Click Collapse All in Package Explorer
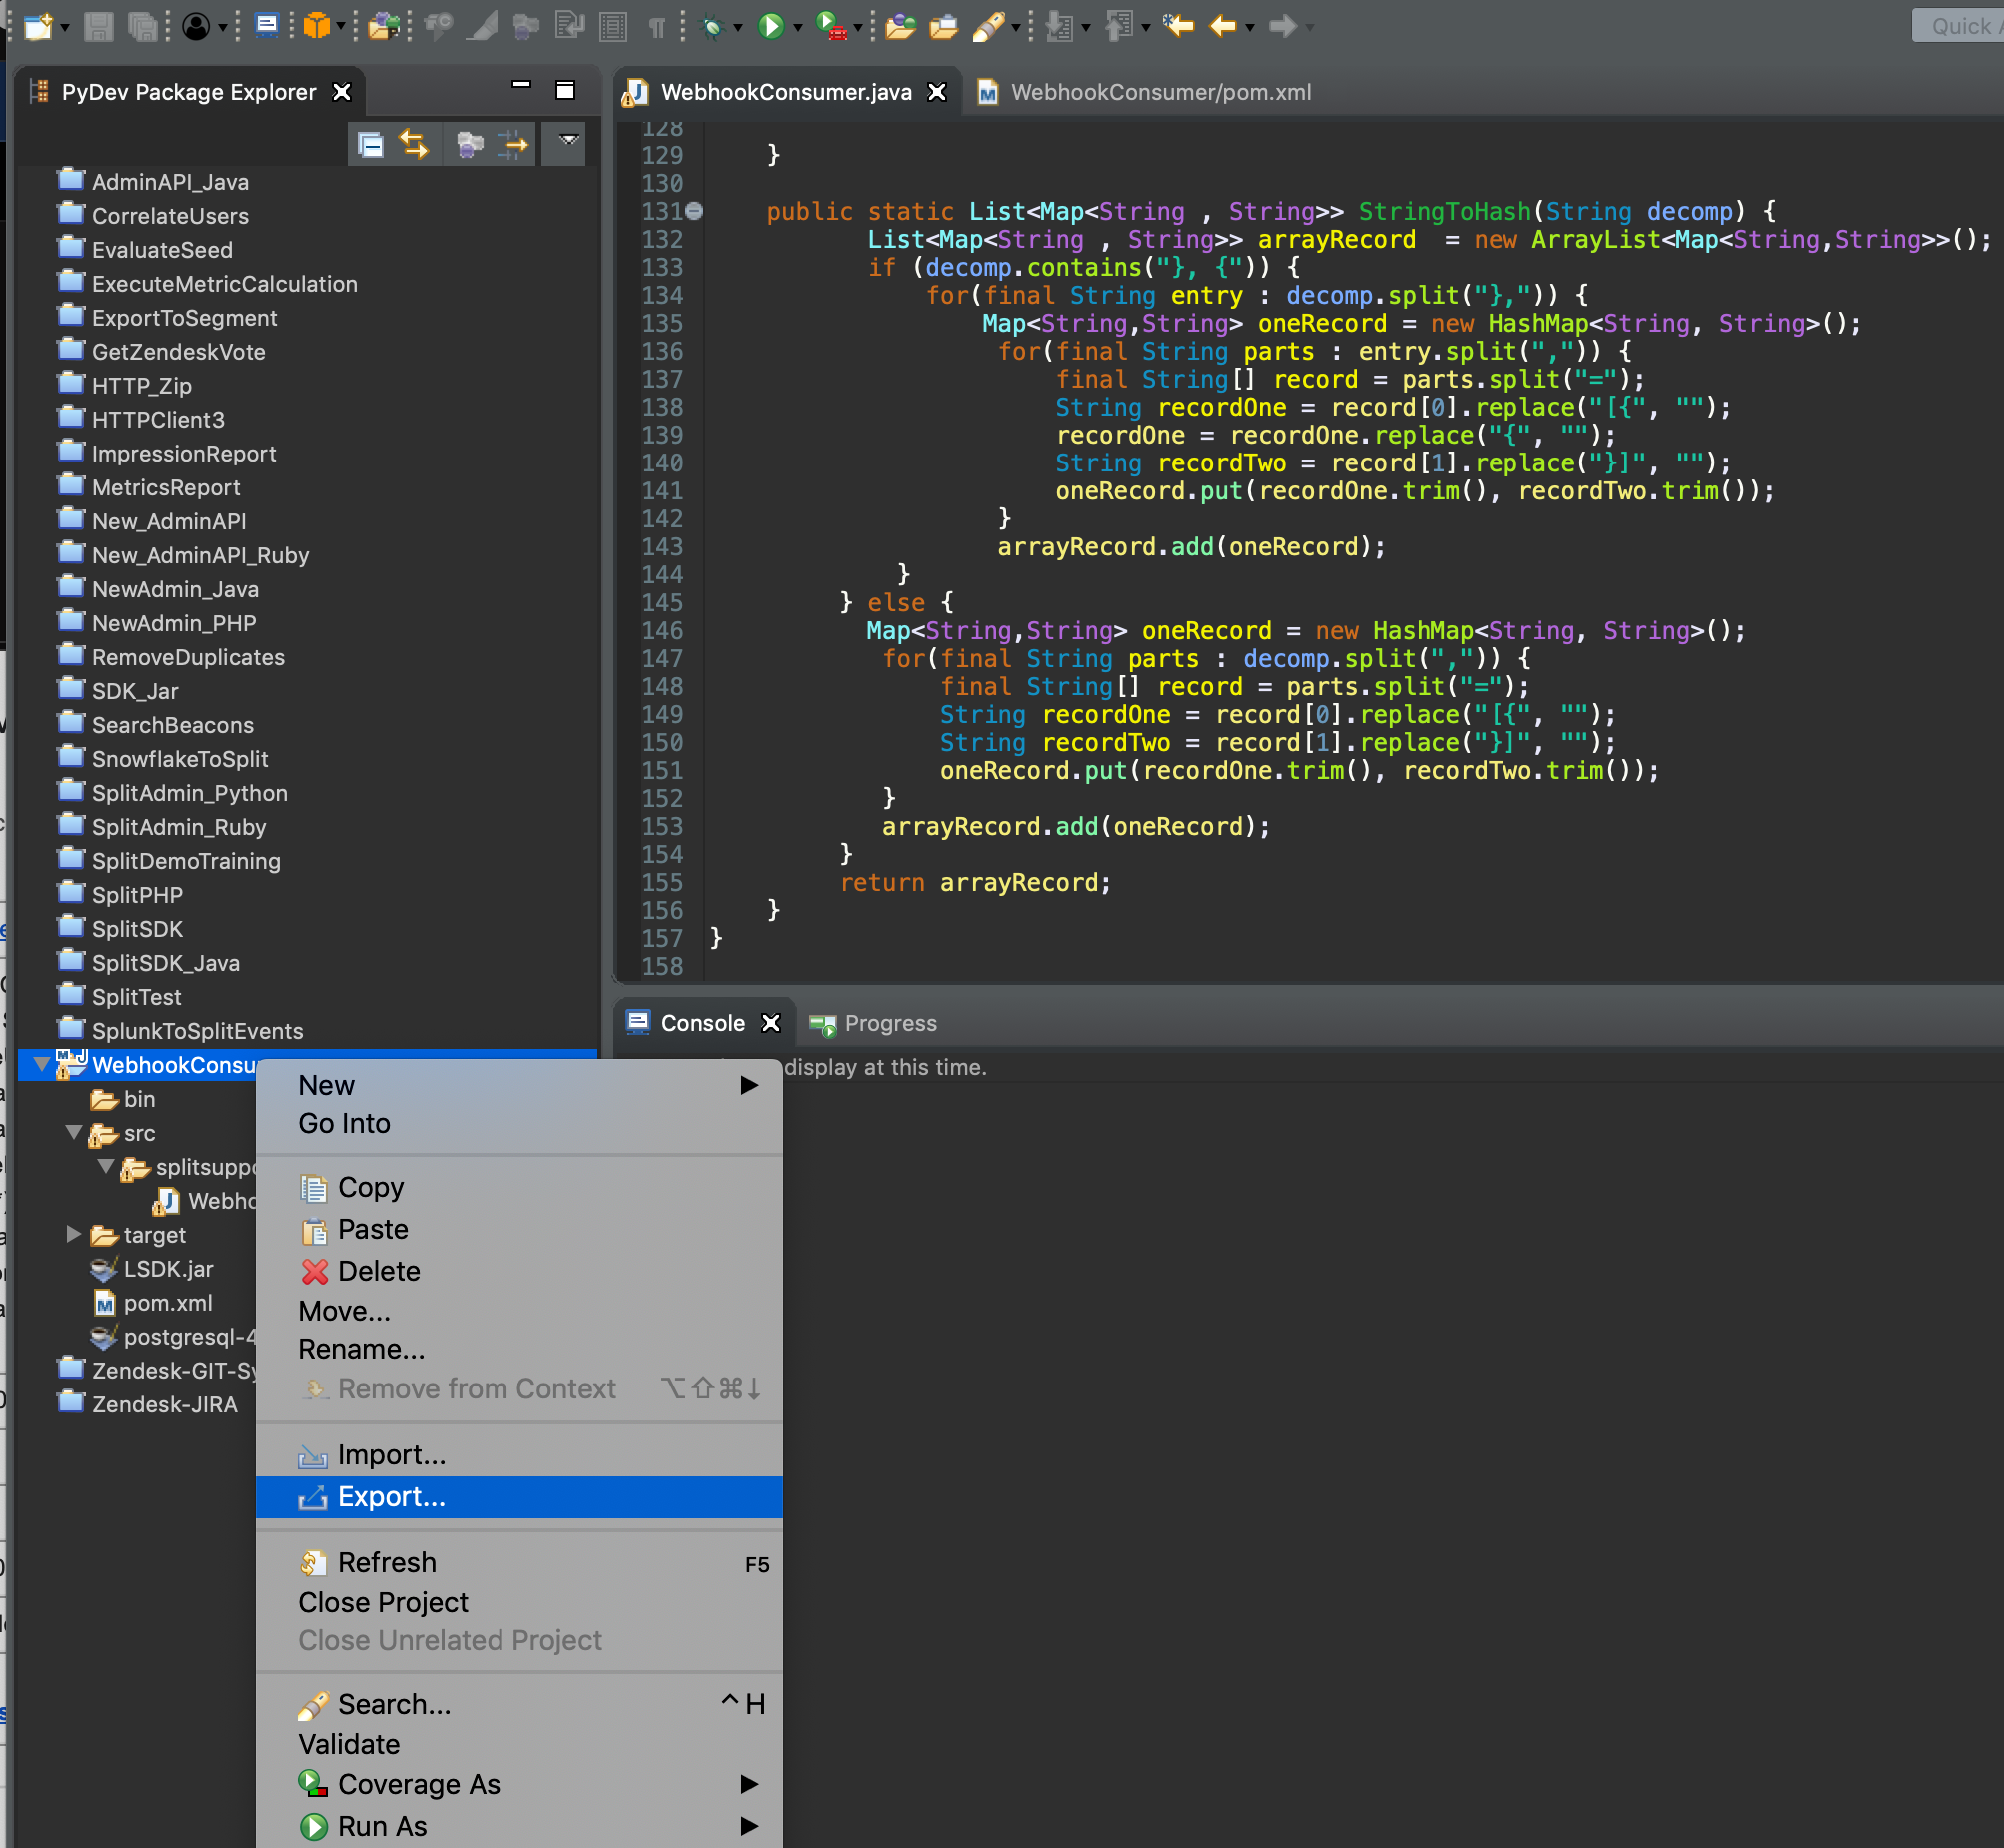Viewport: 2004px width, 1848px height. click(370, 145)
